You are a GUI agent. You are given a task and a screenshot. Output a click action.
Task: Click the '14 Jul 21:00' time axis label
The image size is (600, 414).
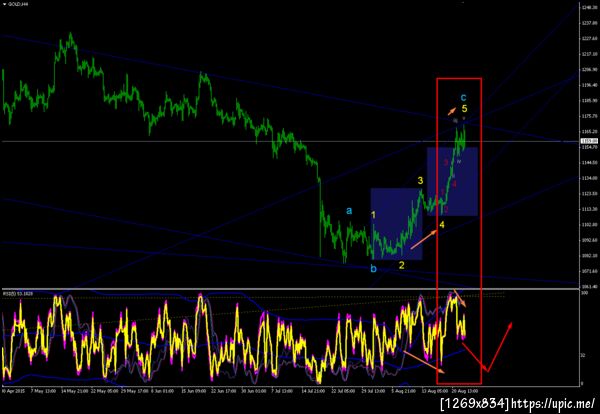(313, 391)
